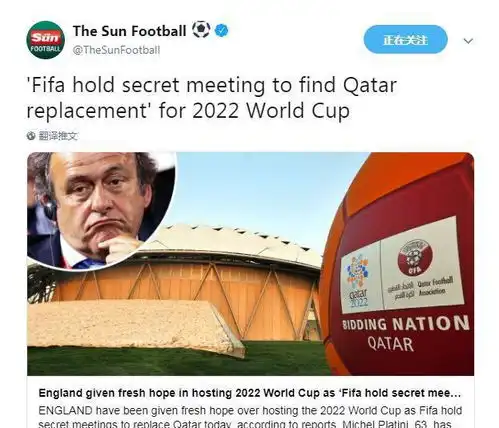499x428 pixels.
Task: Toggle the blue following button
Action: pyautogui.click(x=405, y=39)
